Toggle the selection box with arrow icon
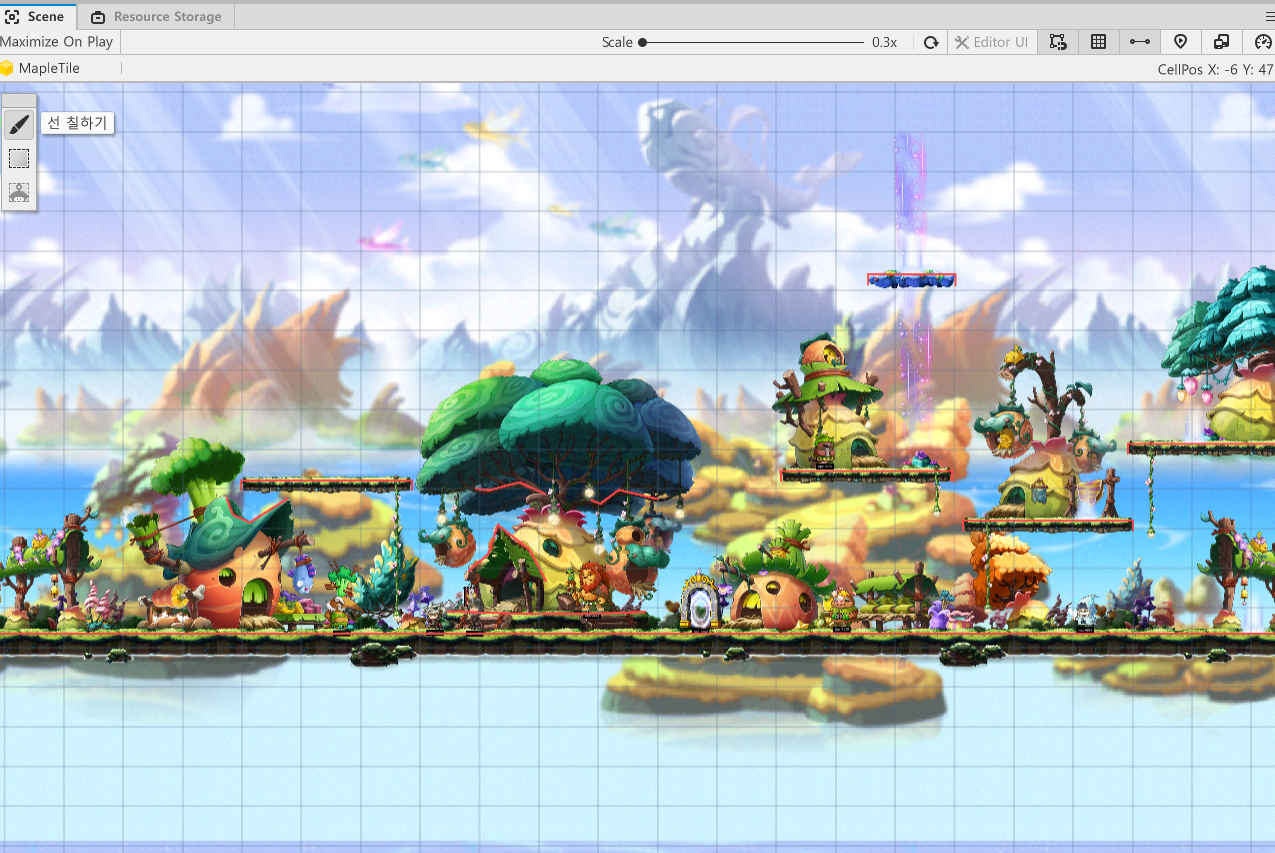 [1058, 42]
